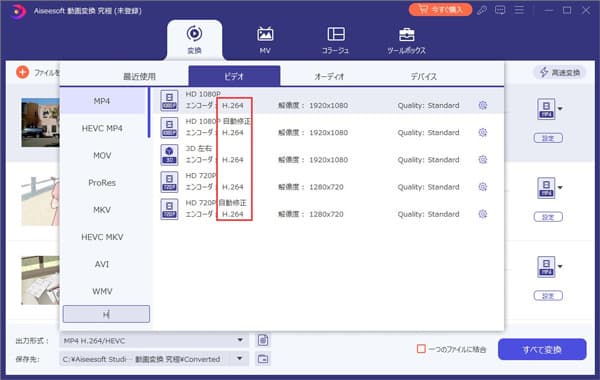Open settings gear for HD 1080P auto-correct preset
The width and height of the screenshot is (600, 380).
point(483,132)
